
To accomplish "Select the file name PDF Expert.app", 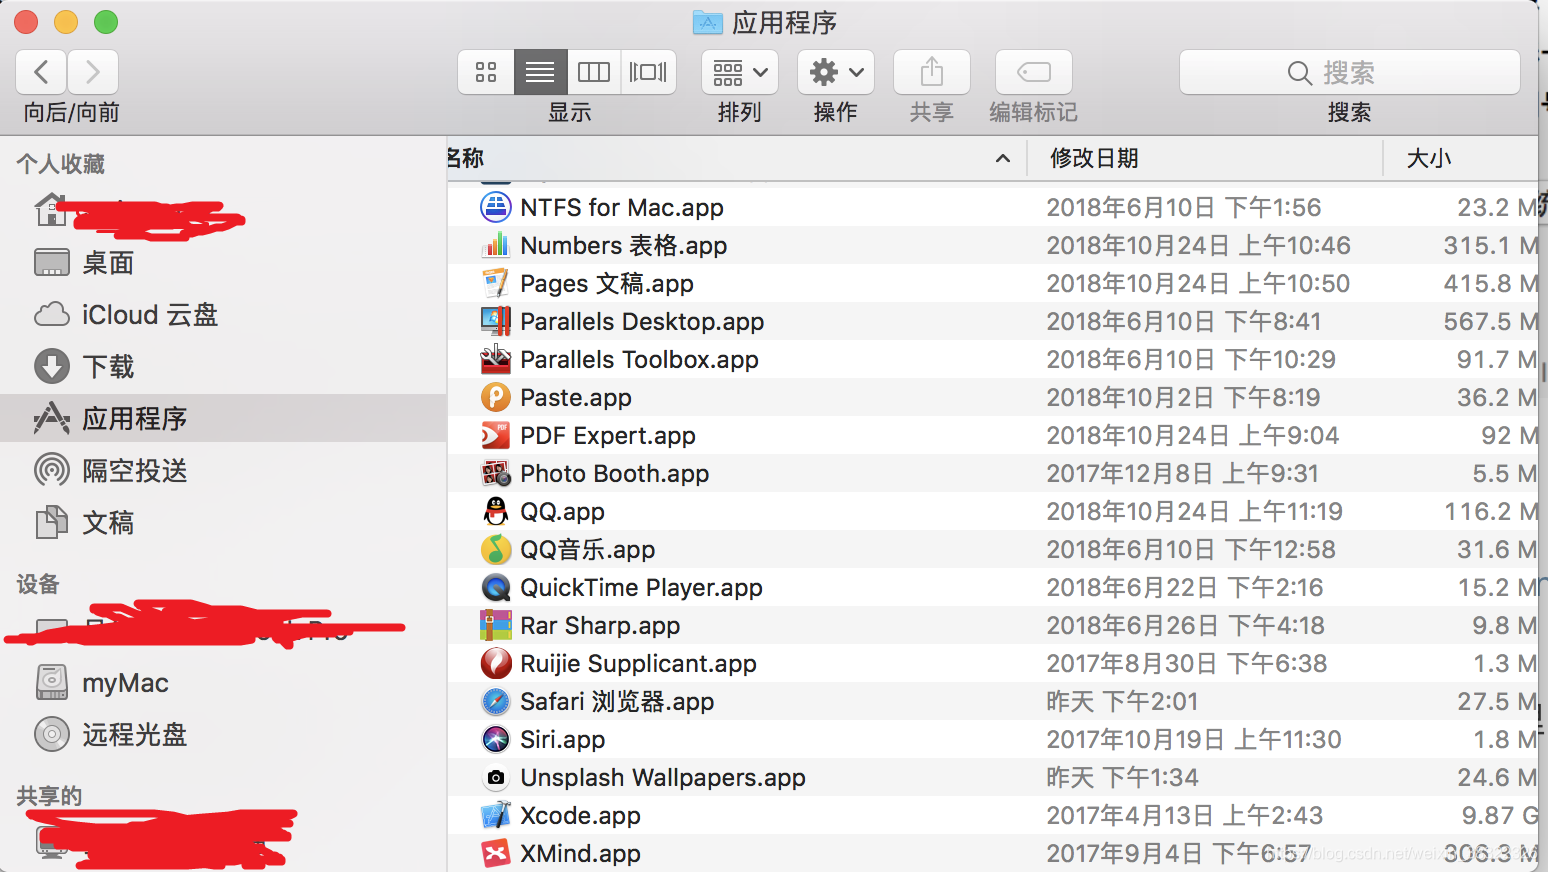I will [608, 435].
